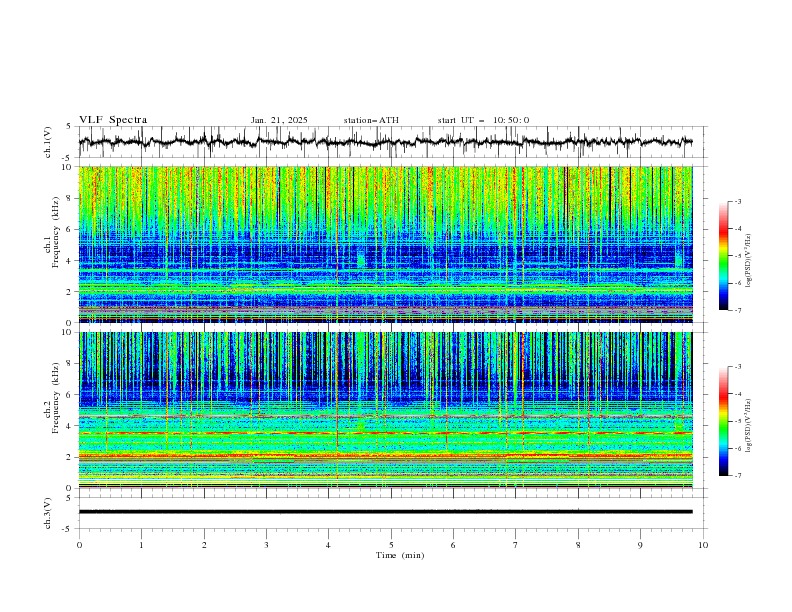The image size is (792, 612).
Task: Select the "ch.3(V)" waveform axis label
Action: click(48, 513)
